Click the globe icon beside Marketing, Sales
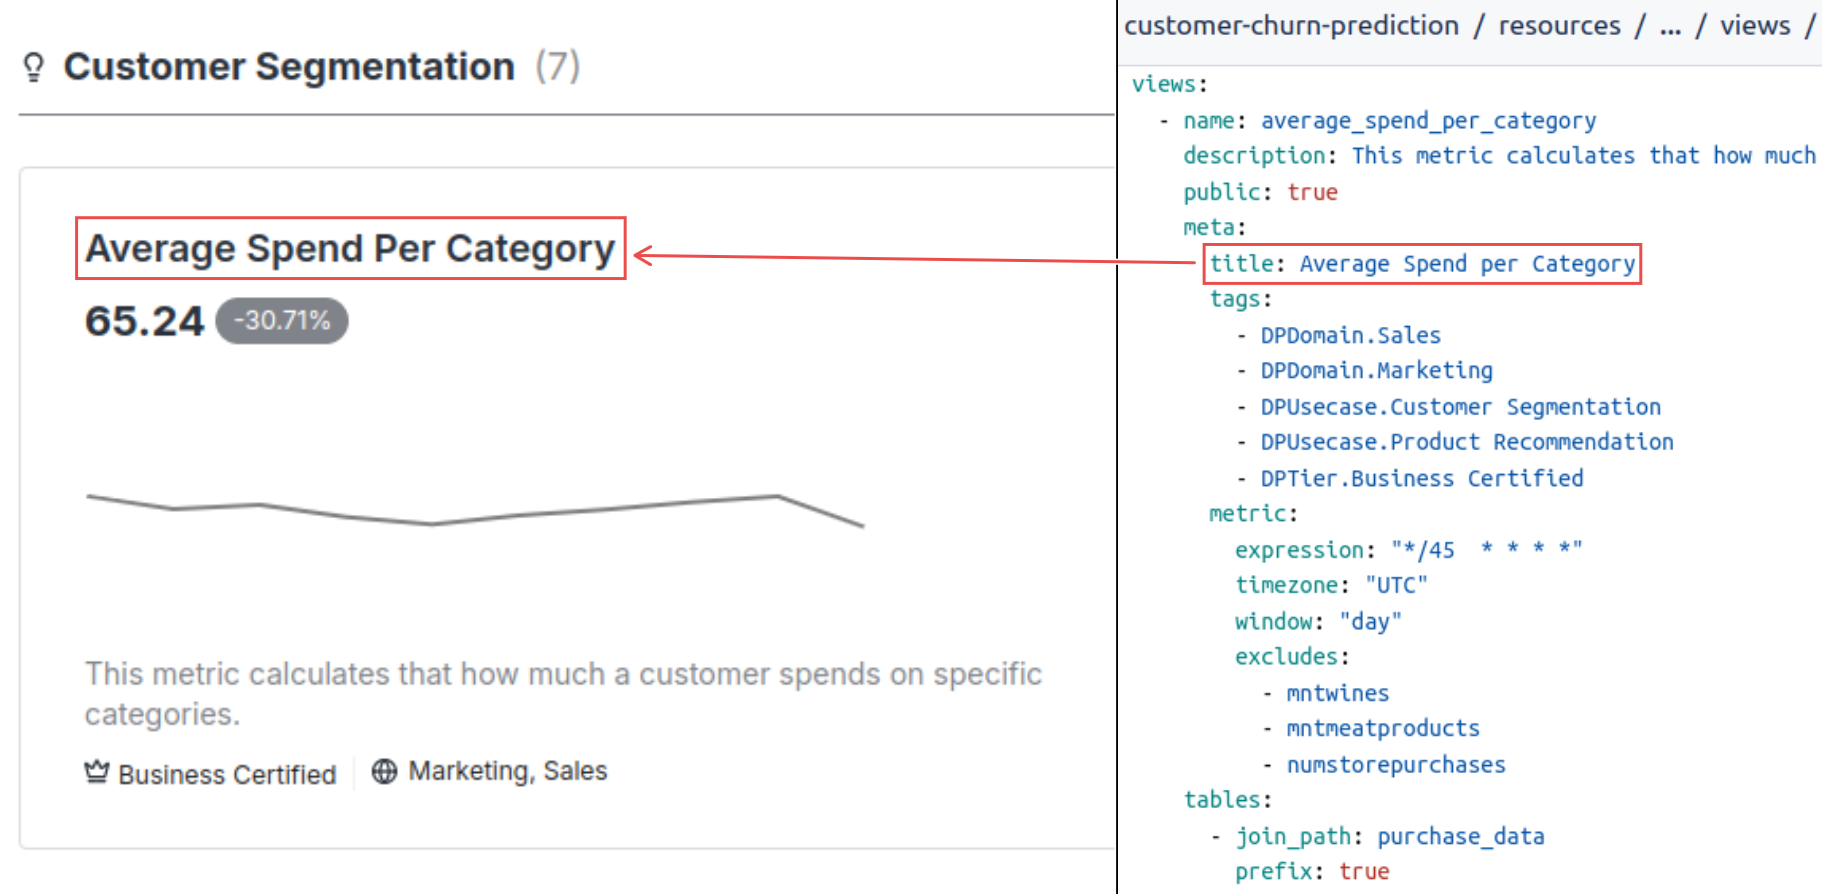This screenshot has width=1822, height=894. click(384, 771)
